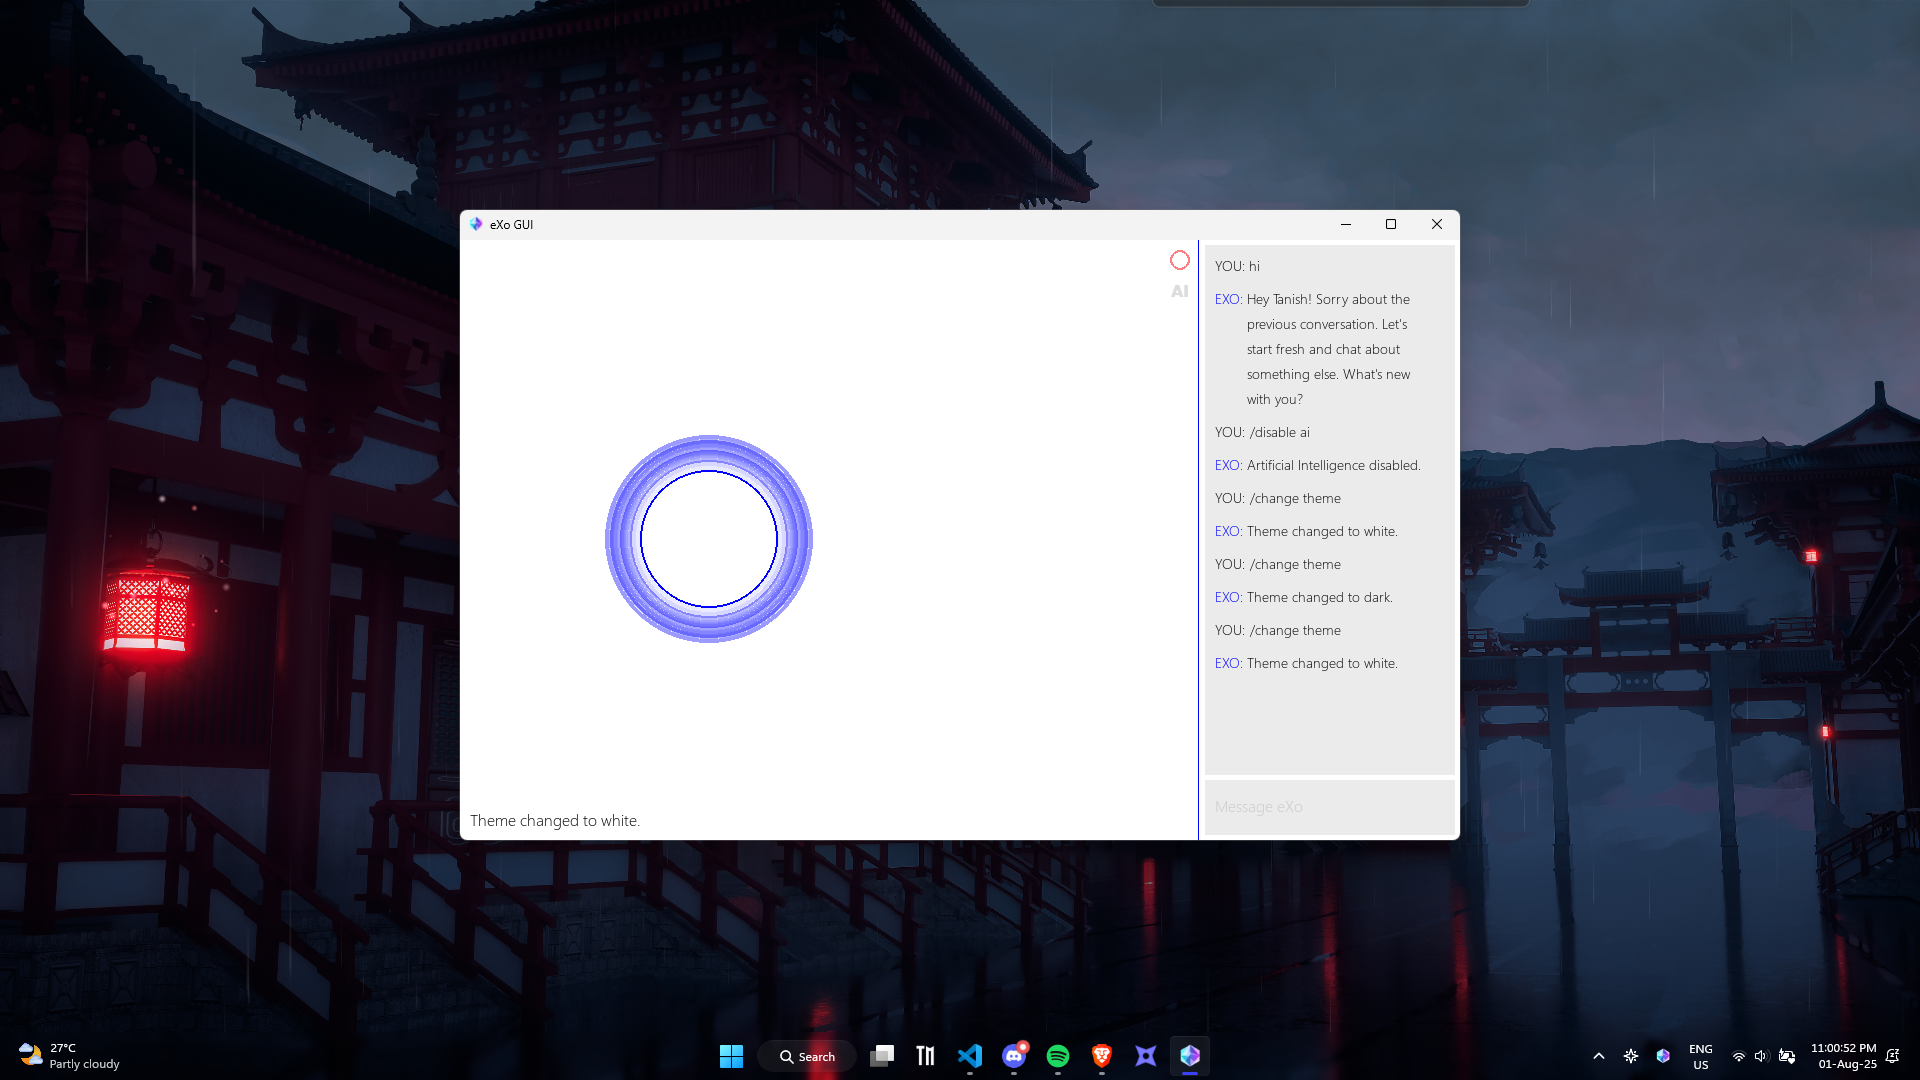Open Spotify from the taskbar
Screen dimensions: 1920x1080
tap(1058, 1056)
